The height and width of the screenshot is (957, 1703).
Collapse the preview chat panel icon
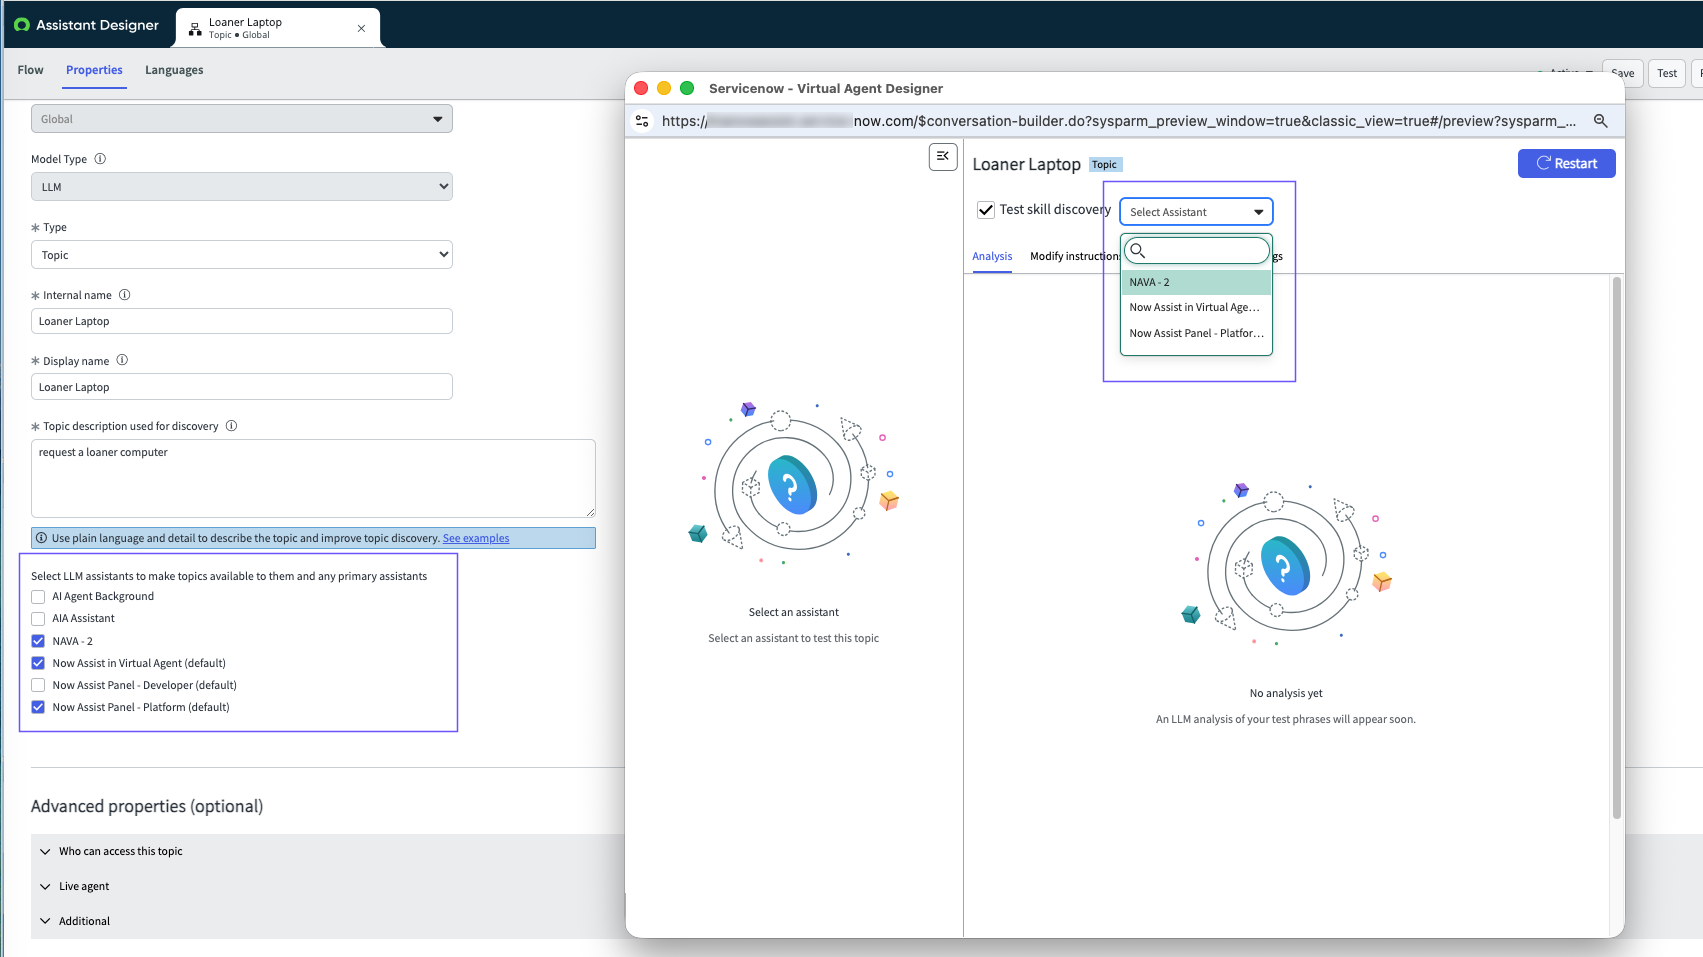click(x=943, y=156)
